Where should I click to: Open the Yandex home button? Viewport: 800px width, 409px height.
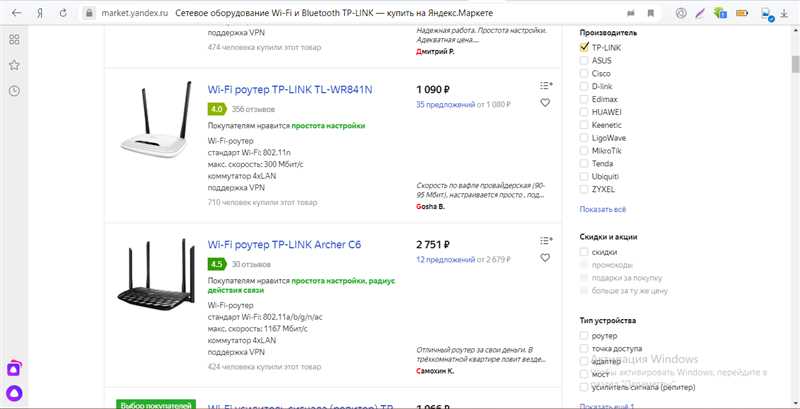coord(40,13)
